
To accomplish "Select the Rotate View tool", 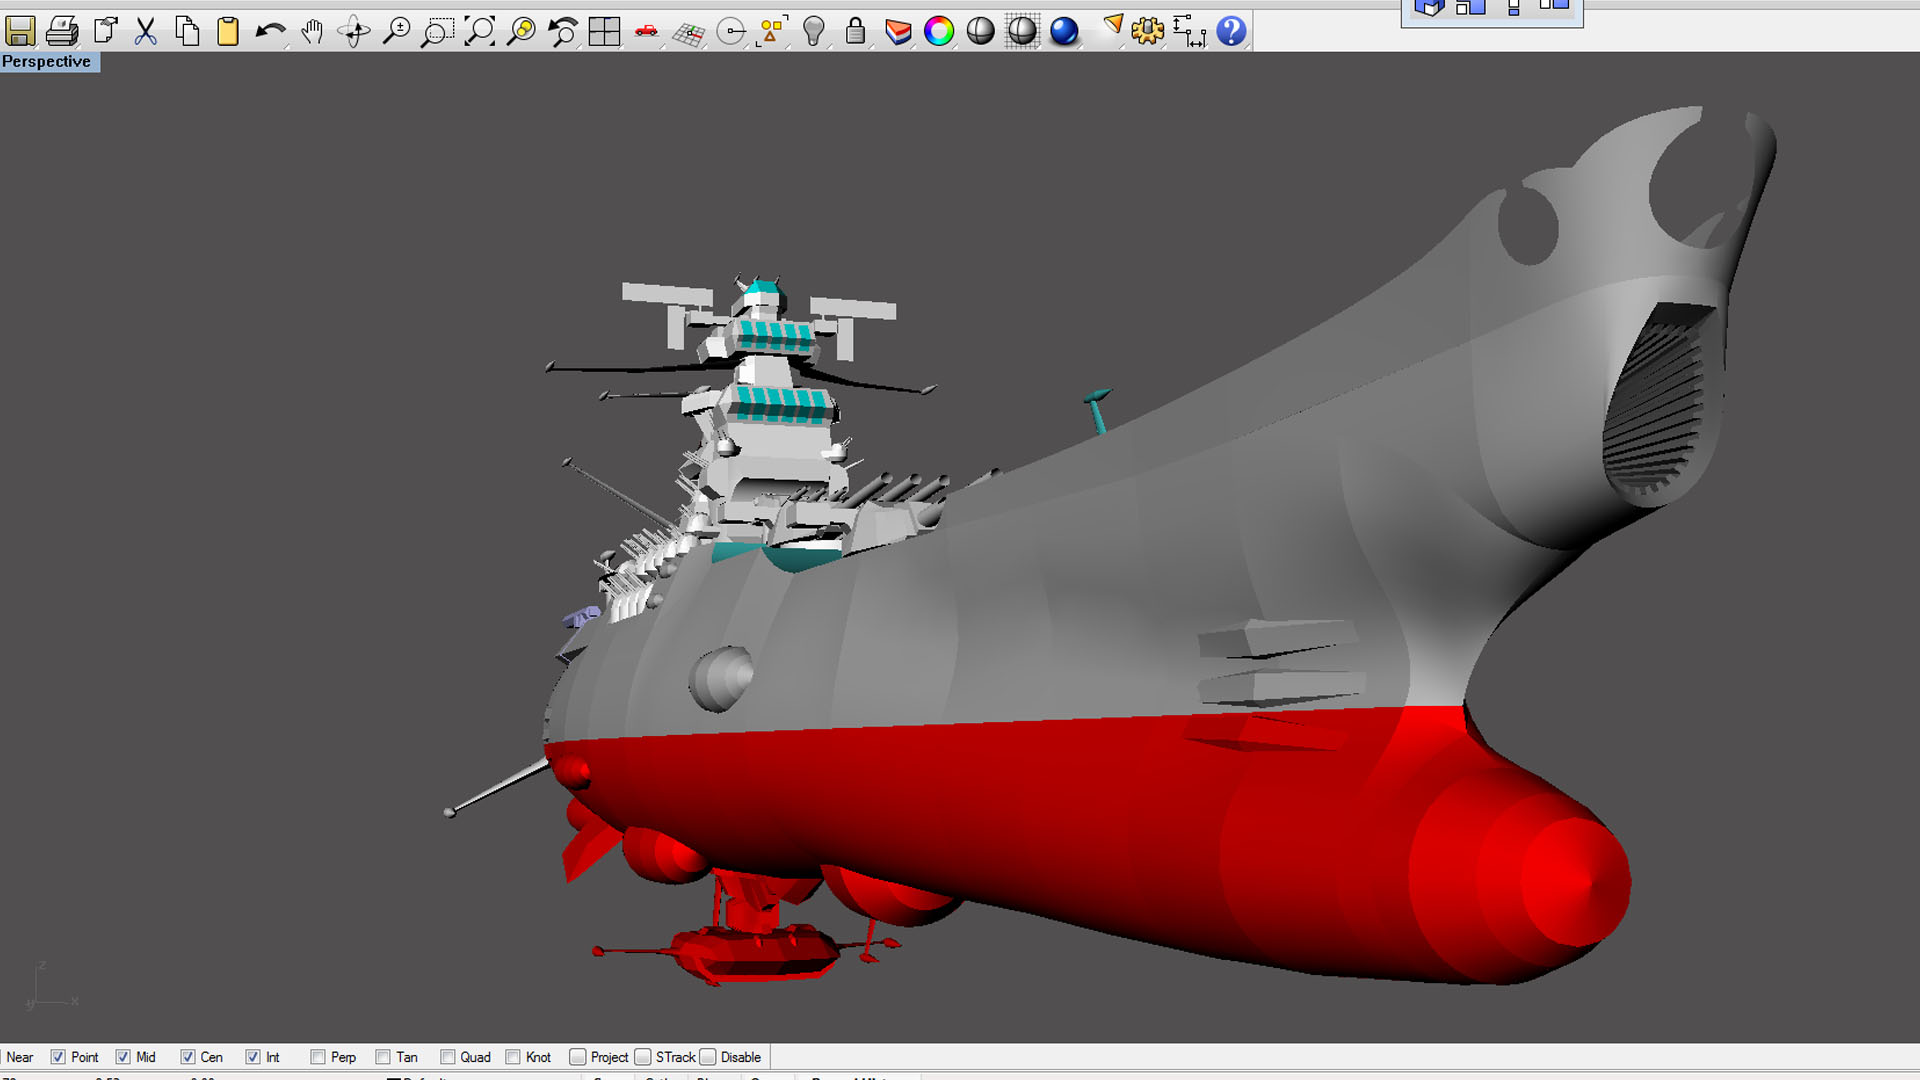I will (354, 31).
